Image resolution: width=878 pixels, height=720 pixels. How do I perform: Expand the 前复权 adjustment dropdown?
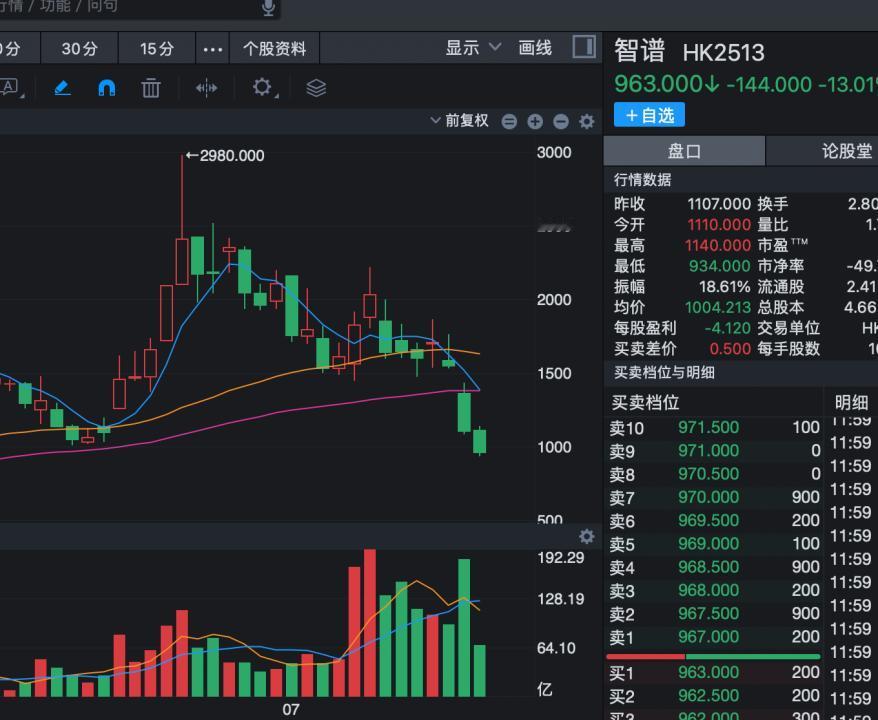click(x=460, y=120)
